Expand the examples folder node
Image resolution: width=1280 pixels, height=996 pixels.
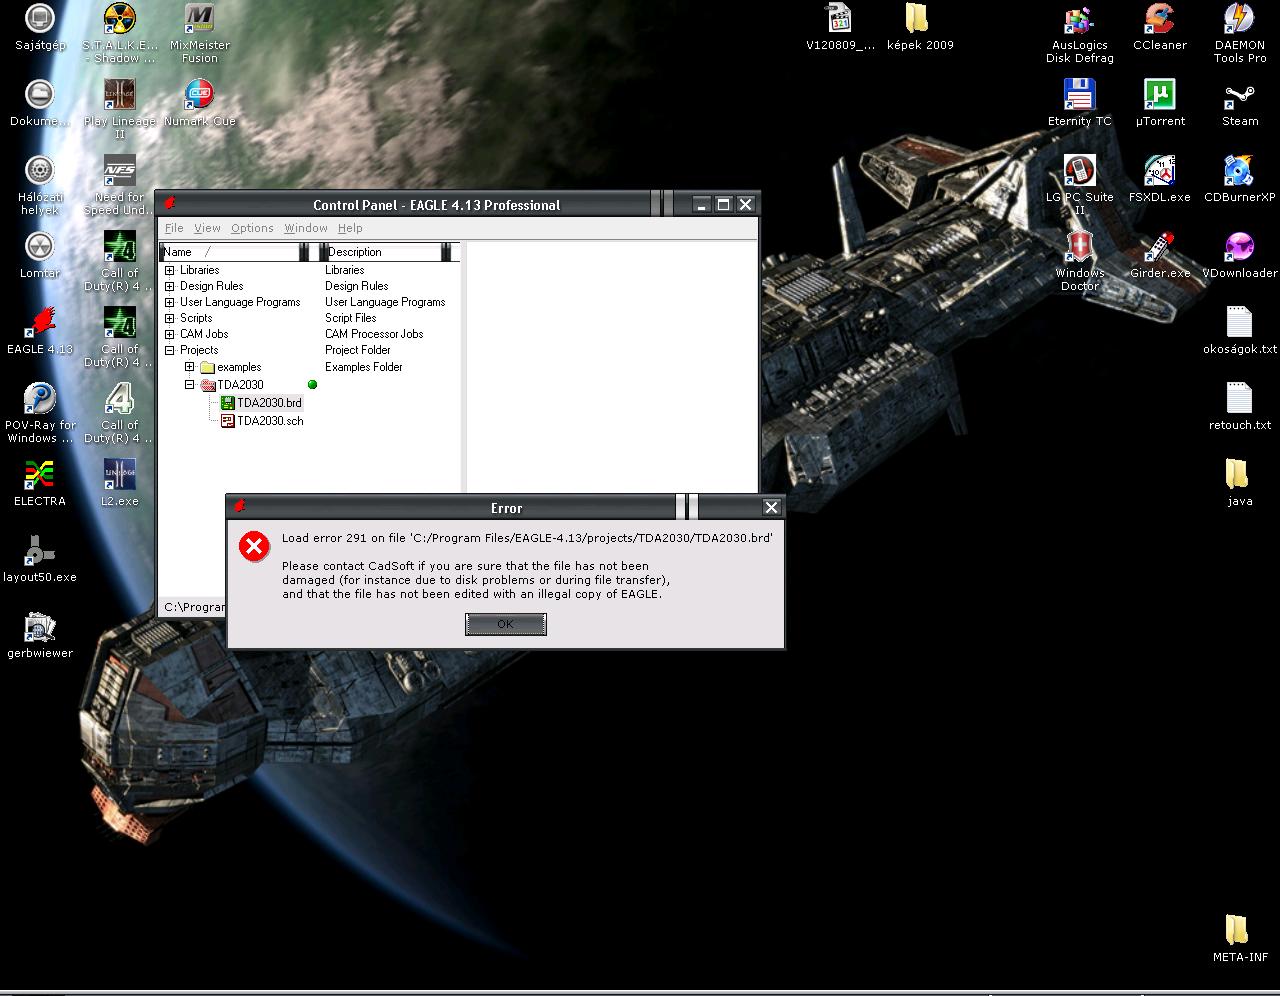[x=189, y=367]
